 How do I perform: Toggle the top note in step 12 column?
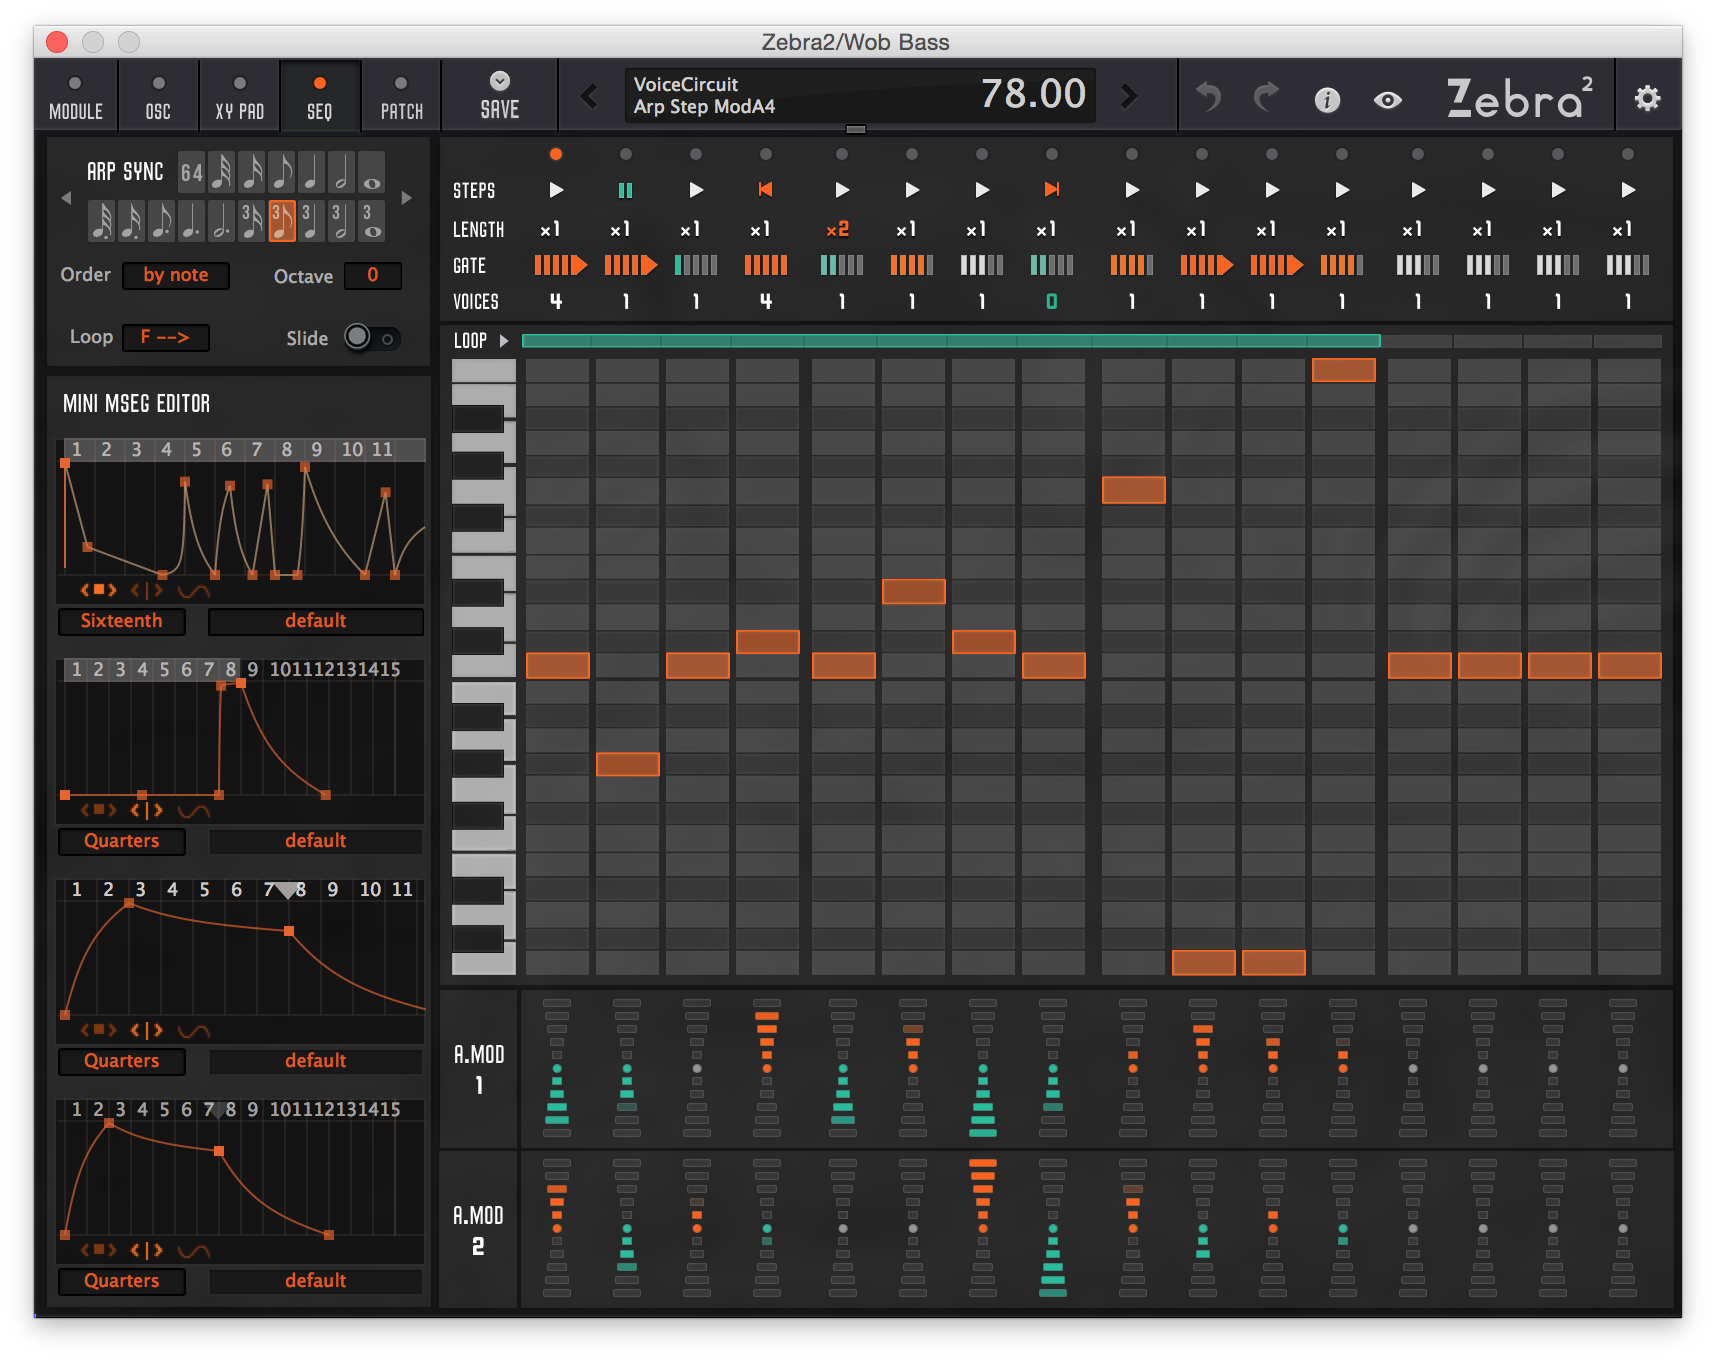tap(1343, 370)
